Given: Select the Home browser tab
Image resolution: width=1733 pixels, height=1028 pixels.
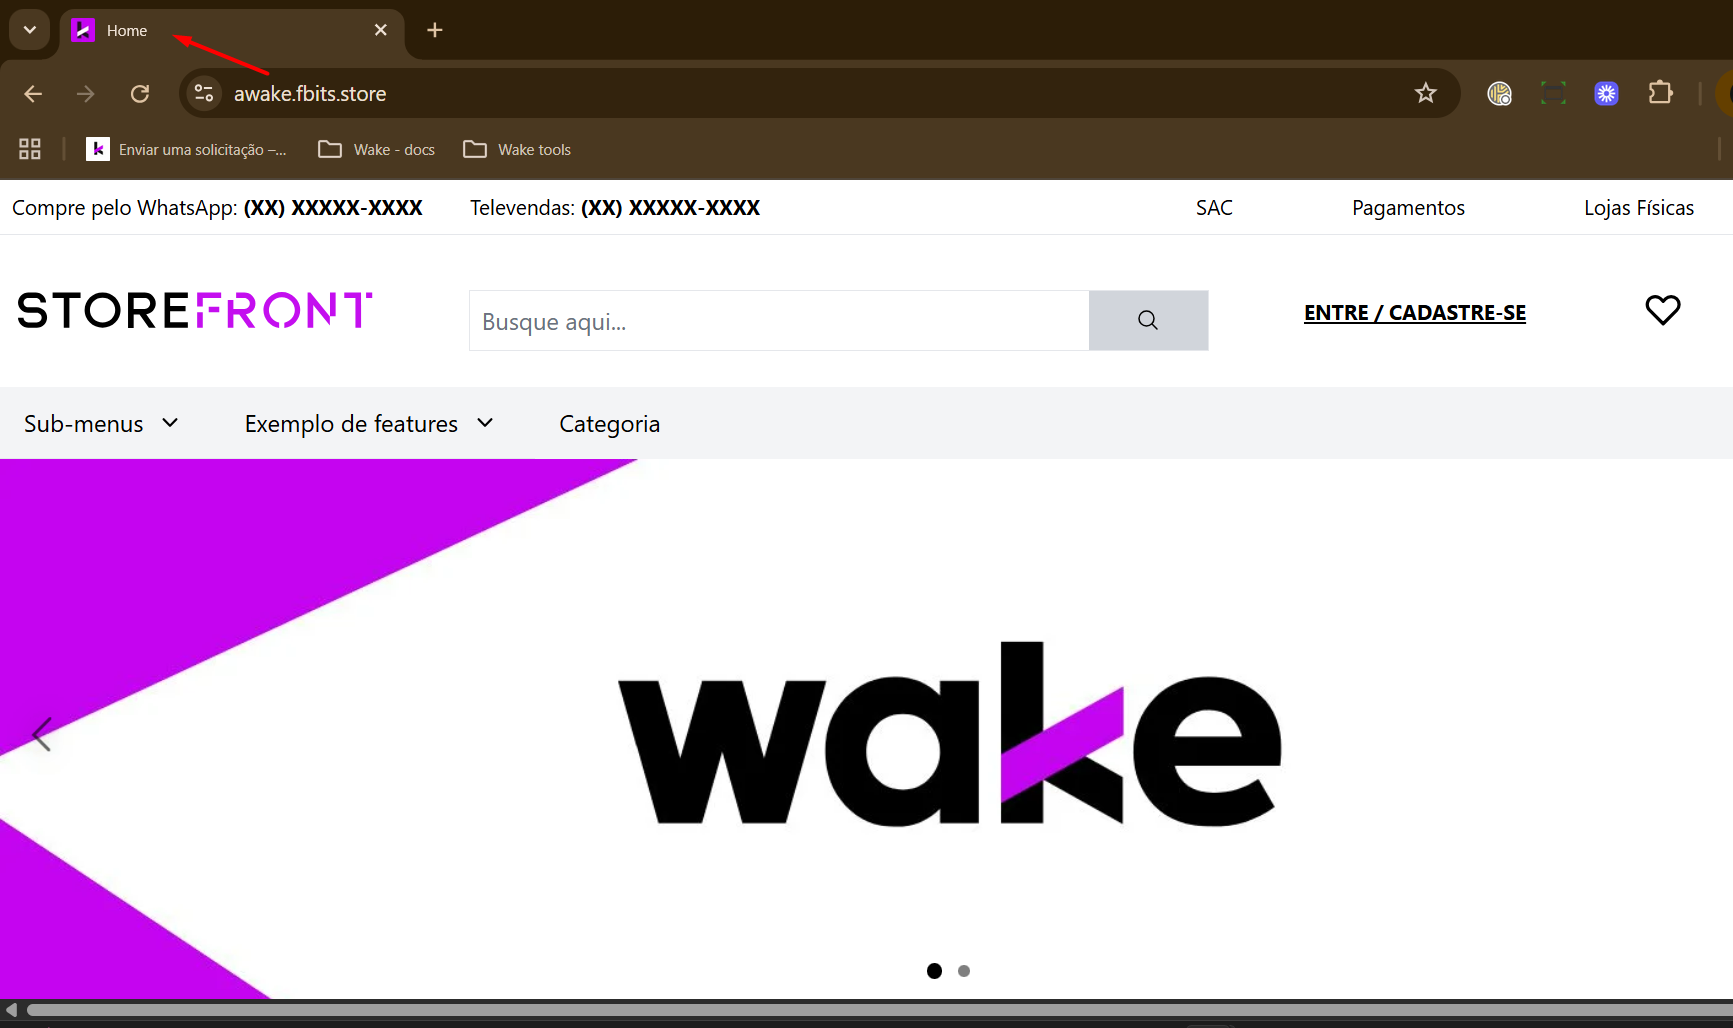Looking at the screenshot, I should 232,31.
